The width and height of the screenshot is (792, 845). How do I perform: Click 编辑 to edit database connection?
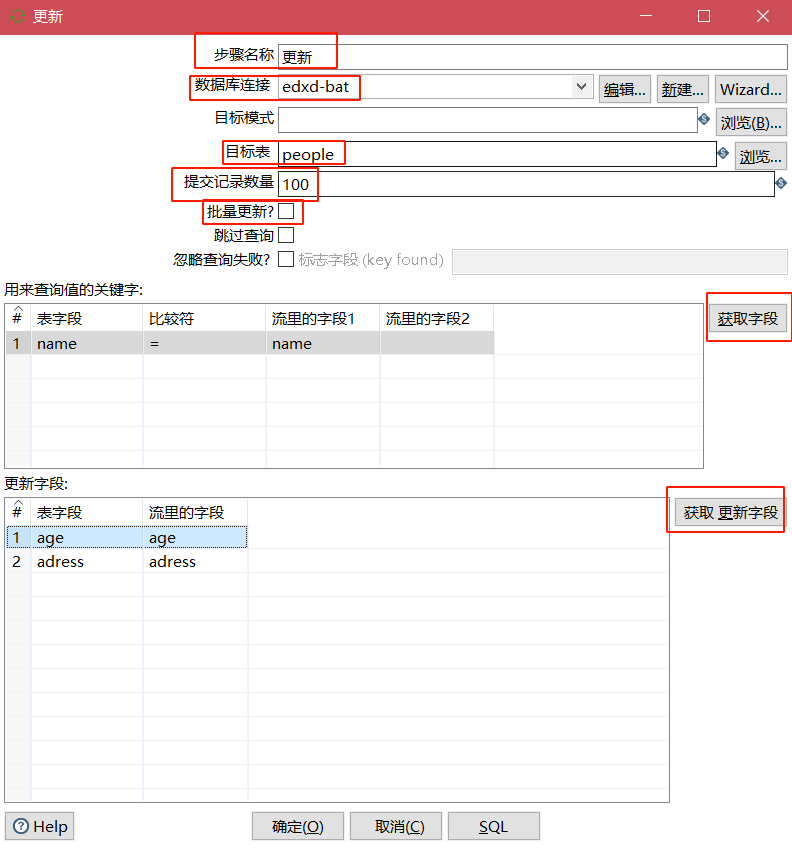[625, 89]
